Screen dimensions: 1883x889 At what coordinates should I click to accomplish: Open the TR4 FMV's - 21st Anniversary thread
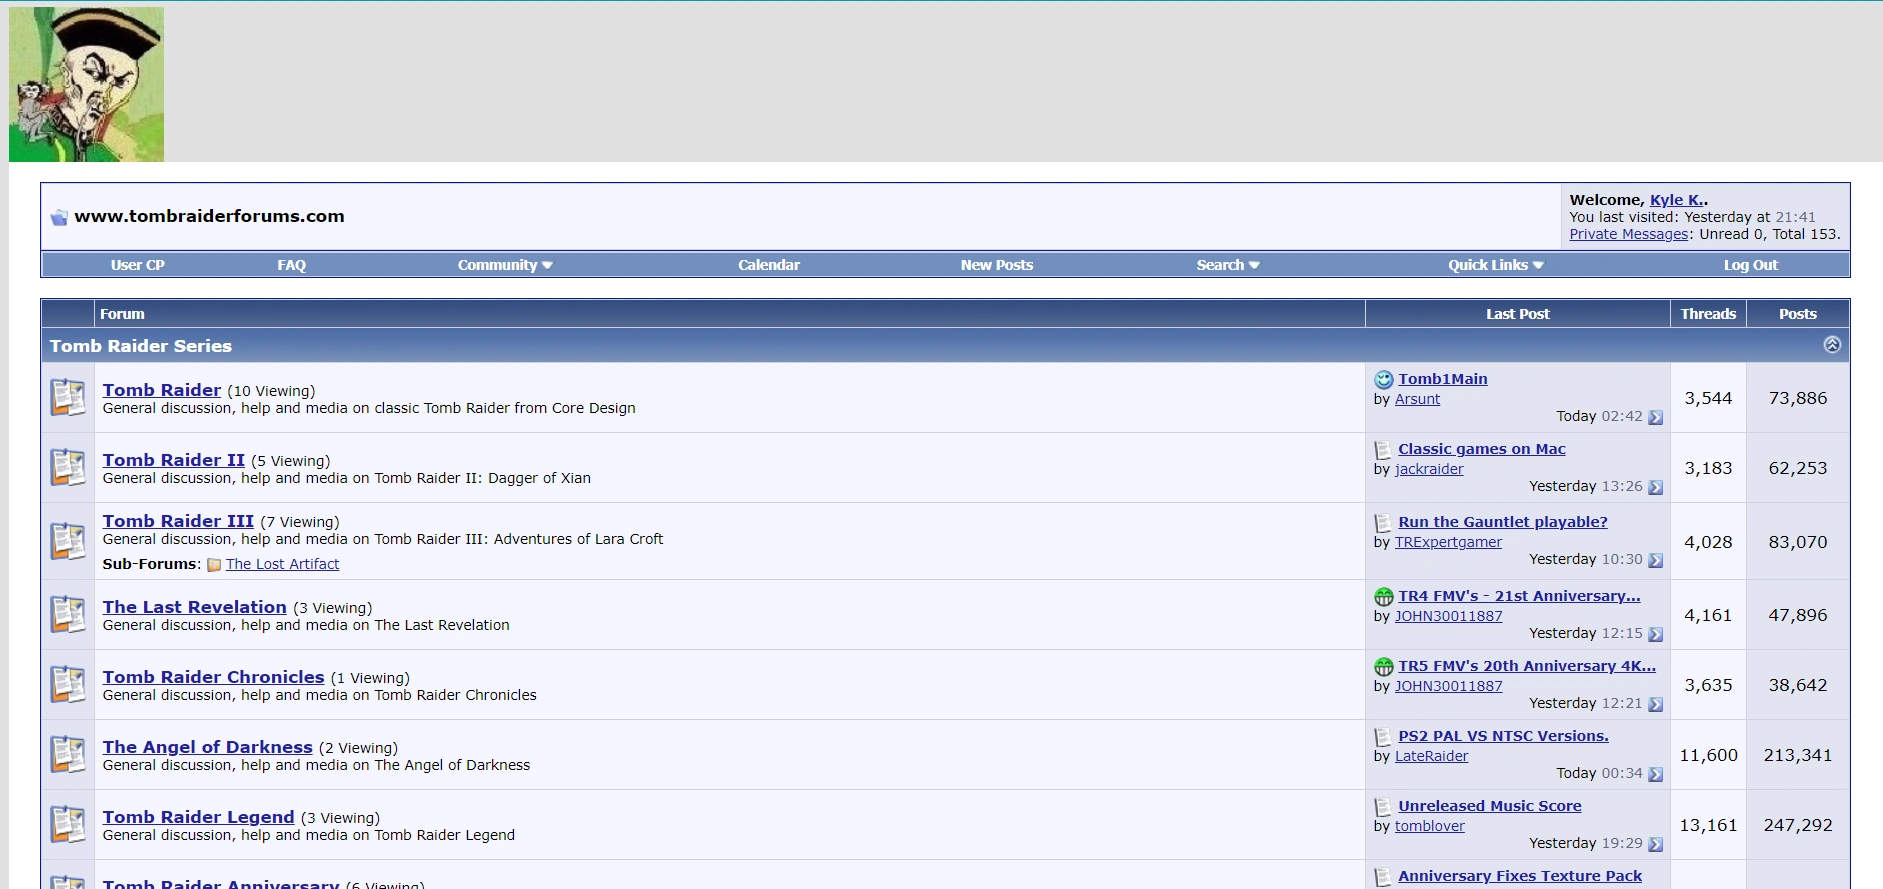1520,596
